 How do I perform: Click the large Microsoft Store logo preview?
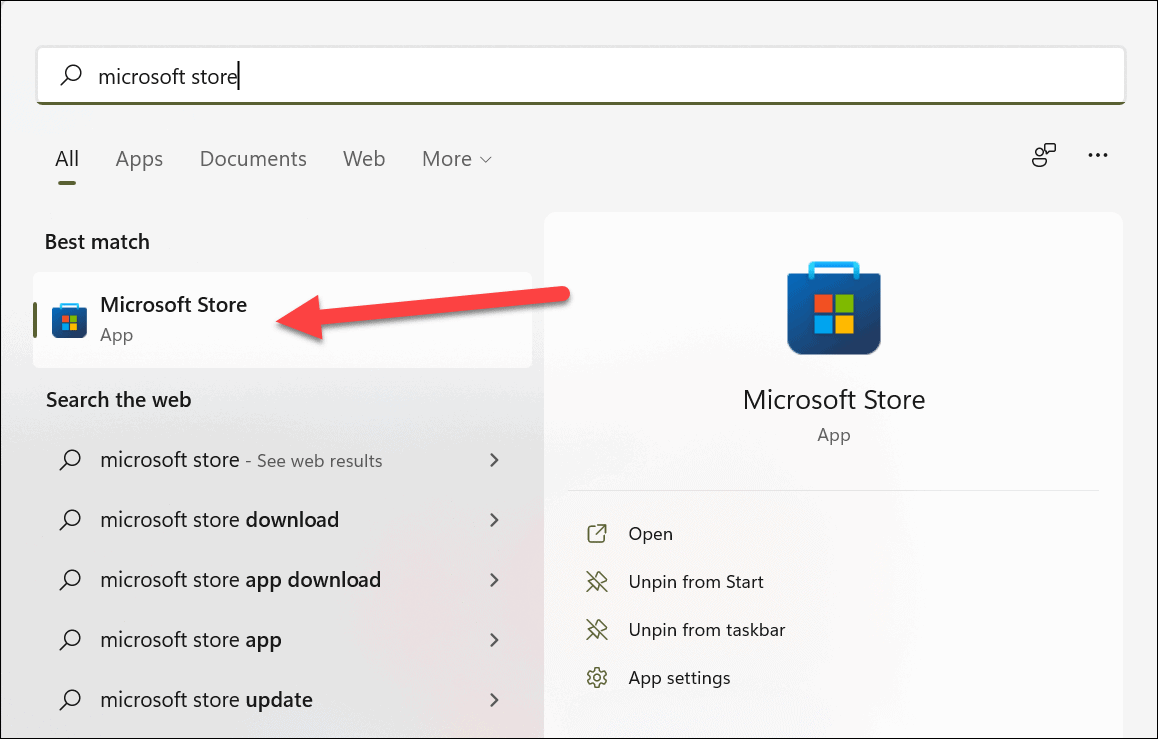pyautogui.click(x=833, y=308)
